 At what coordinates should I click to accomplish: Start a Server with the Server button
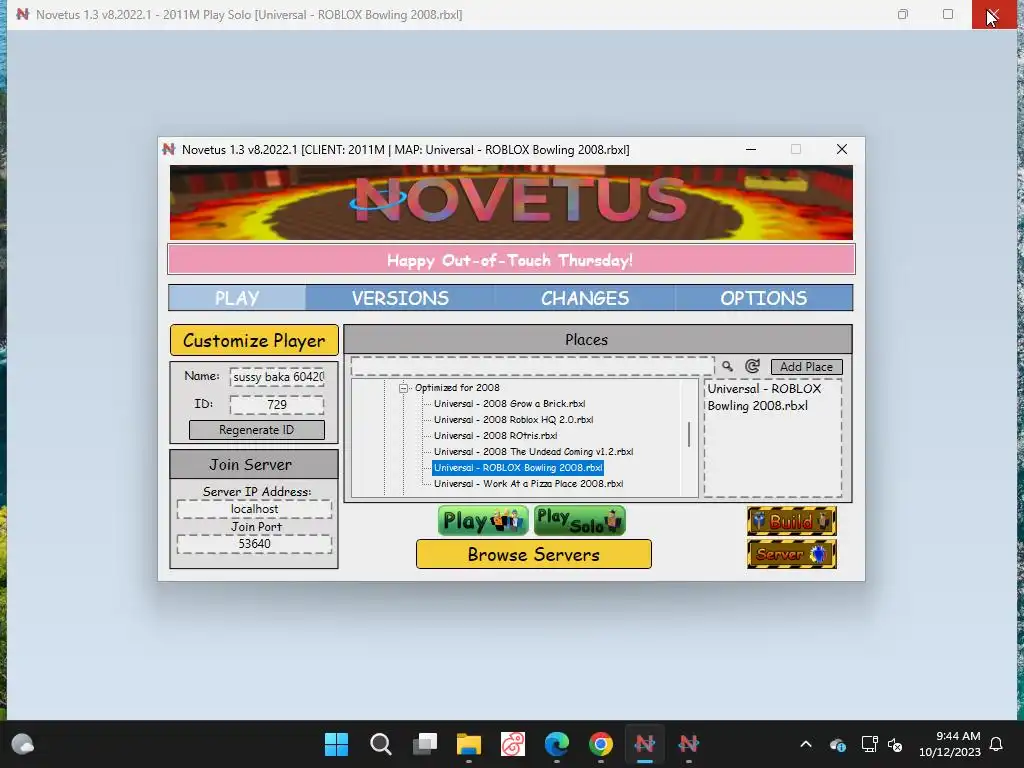tap(792, 554)
